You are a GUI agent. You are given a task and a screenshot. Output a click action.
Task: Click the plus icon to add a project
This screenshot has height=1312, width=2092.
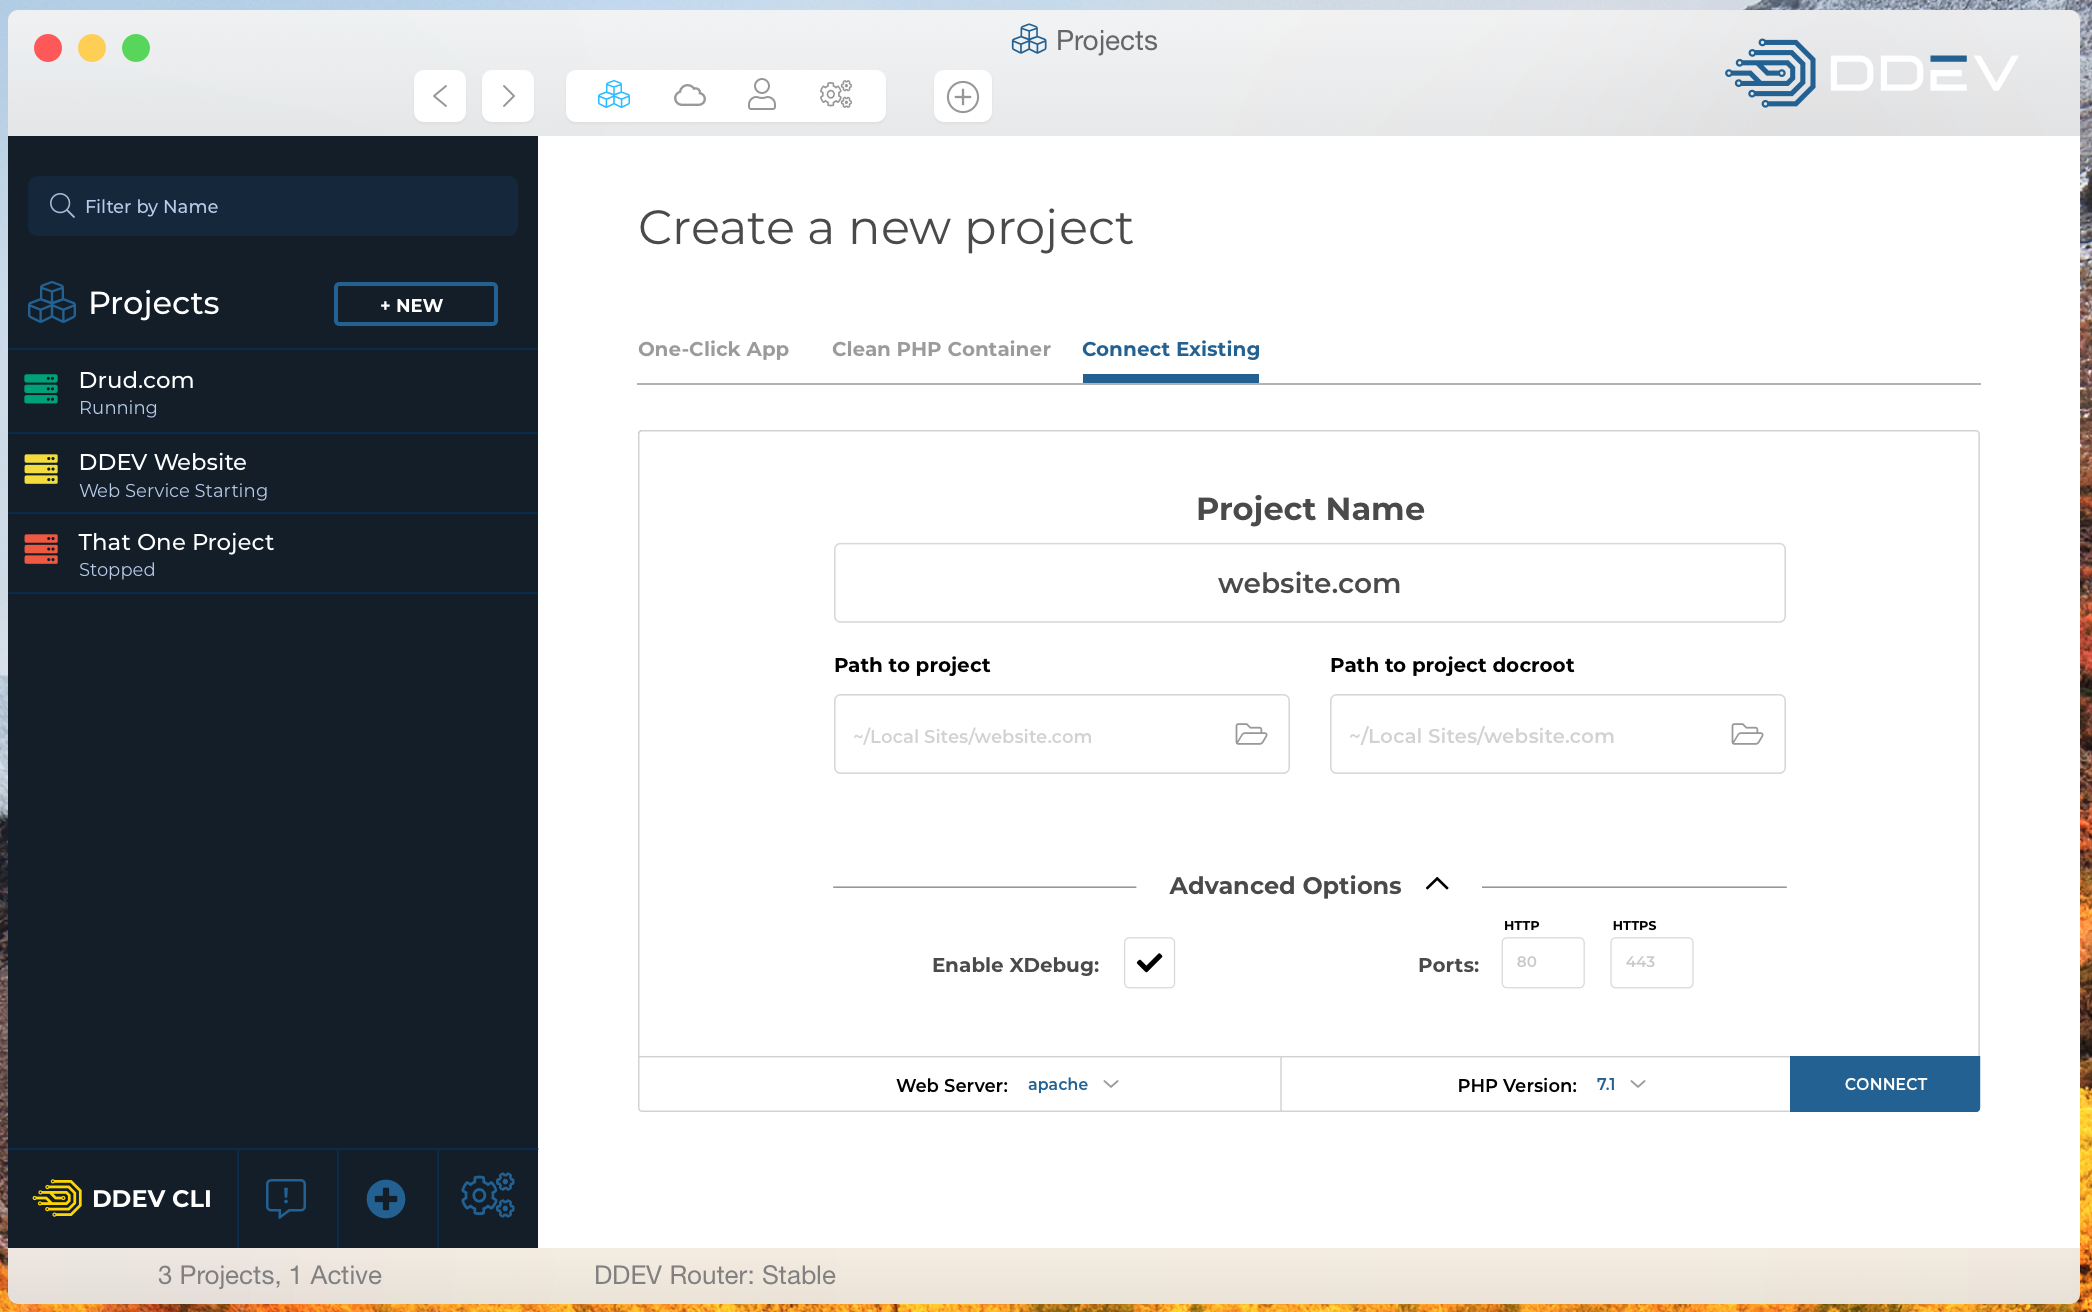point(963,95)
